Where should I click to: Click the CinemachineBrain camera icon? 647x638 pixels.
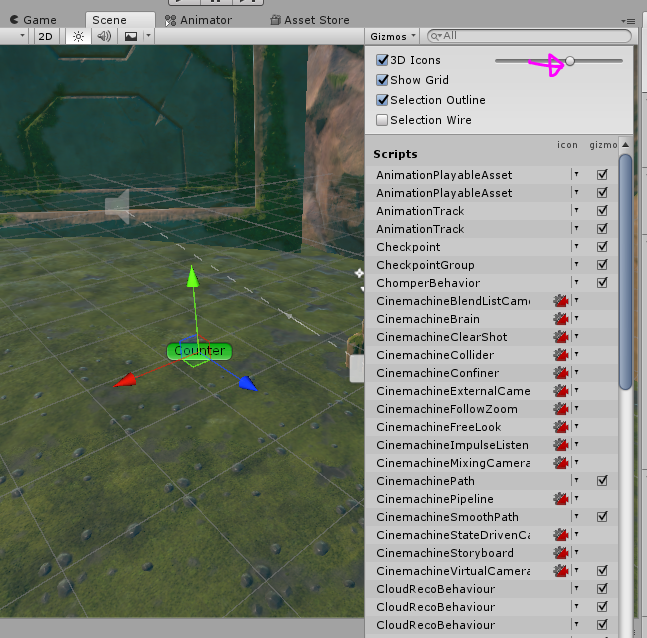click(x=561, y=319)
